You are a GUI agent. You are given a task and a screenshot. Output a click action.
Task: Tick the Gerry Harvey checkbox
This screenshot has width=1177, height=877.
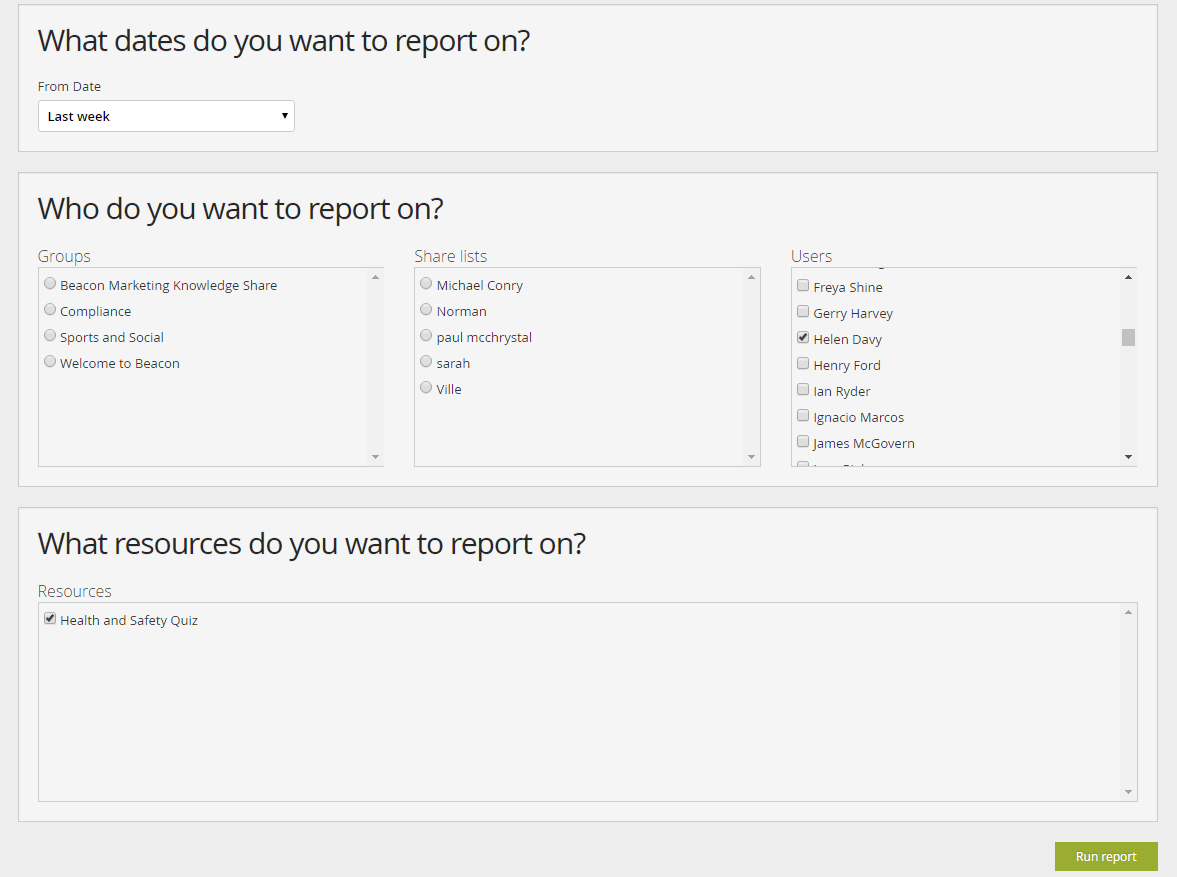[x=803, y=312]
